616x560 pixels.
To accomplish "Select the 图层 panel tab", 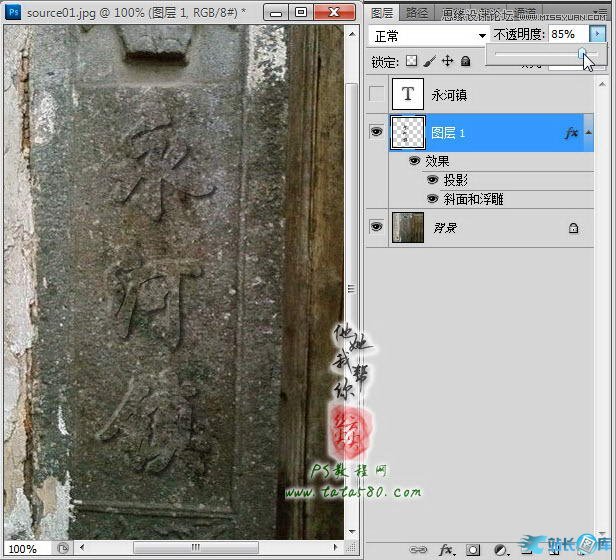I will tap(382, 13).
